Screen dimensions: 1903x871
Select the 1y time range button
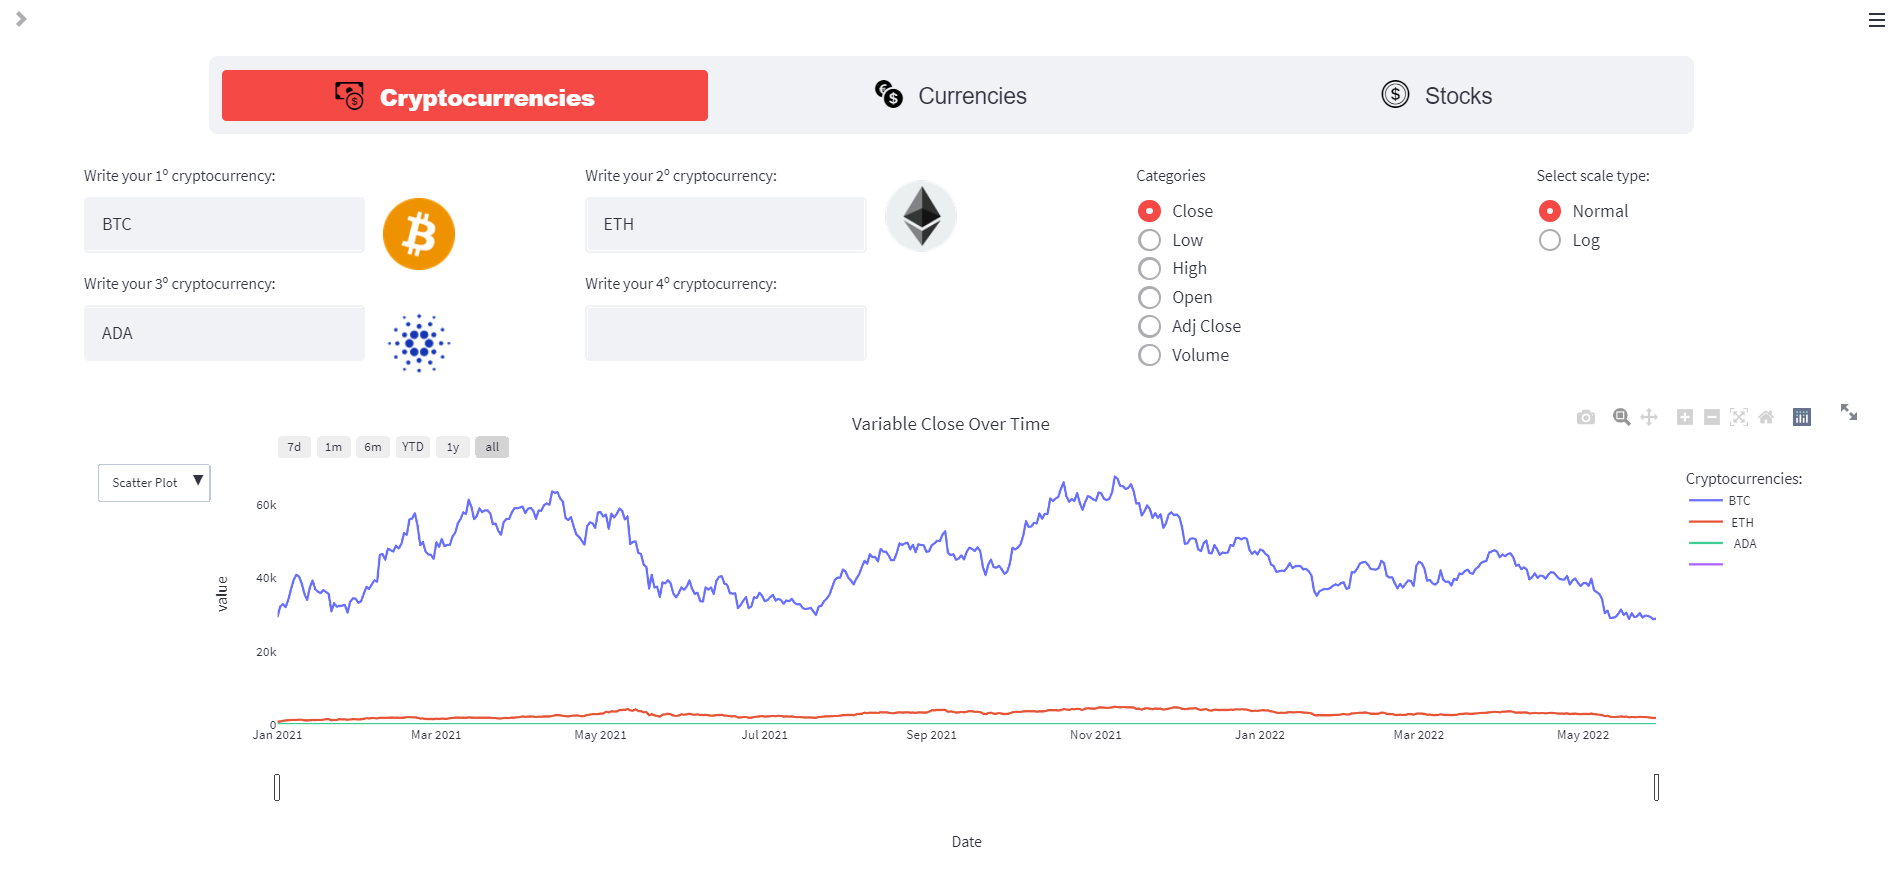(x=452, y=447)
